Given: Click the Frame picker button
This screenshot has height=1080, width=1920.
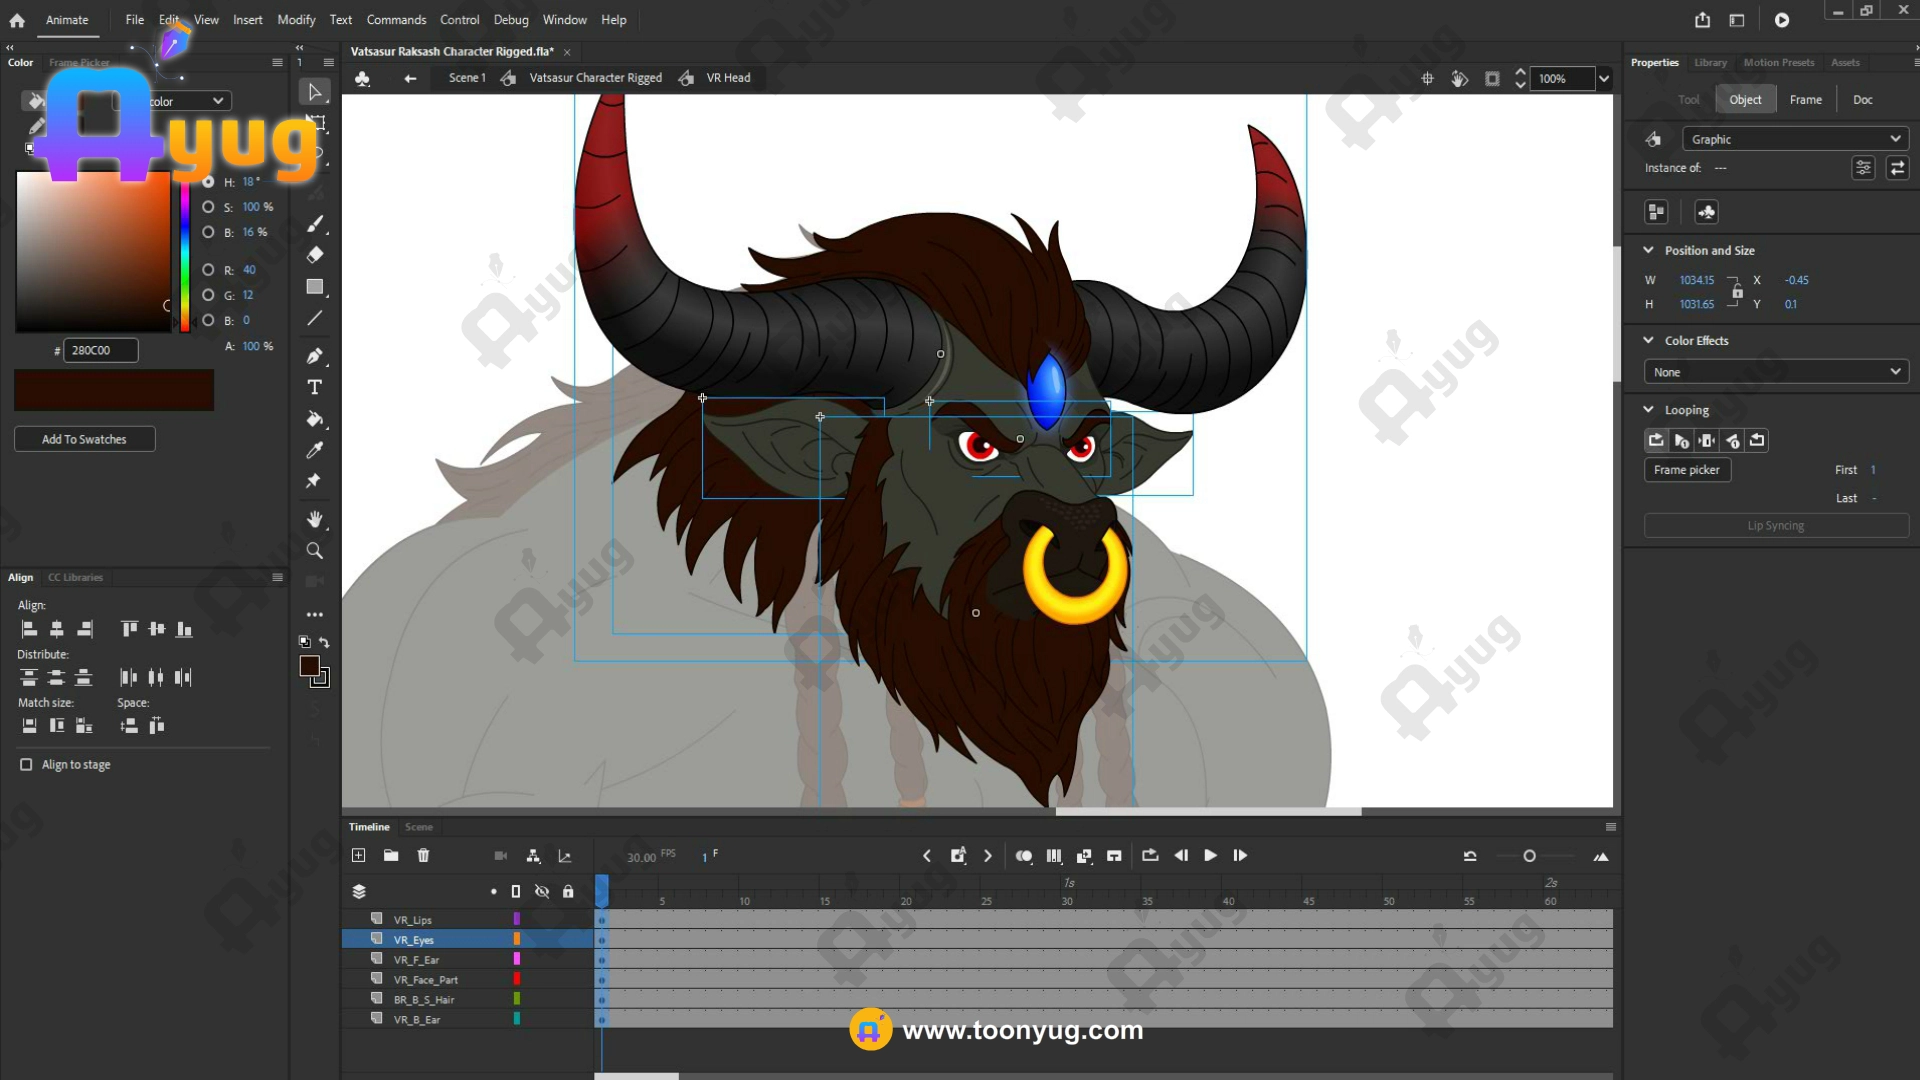Looking at the screenshot, I should point(1686,470).
